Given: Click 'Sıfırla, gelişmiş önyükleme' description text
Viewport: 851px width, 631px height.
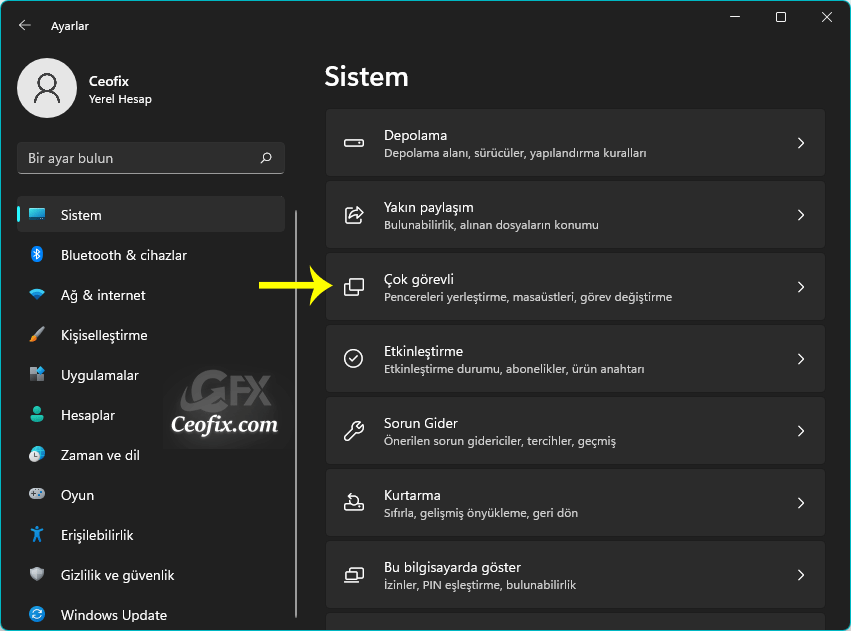Looking at the screenshot, I should (x=480, y=513).
